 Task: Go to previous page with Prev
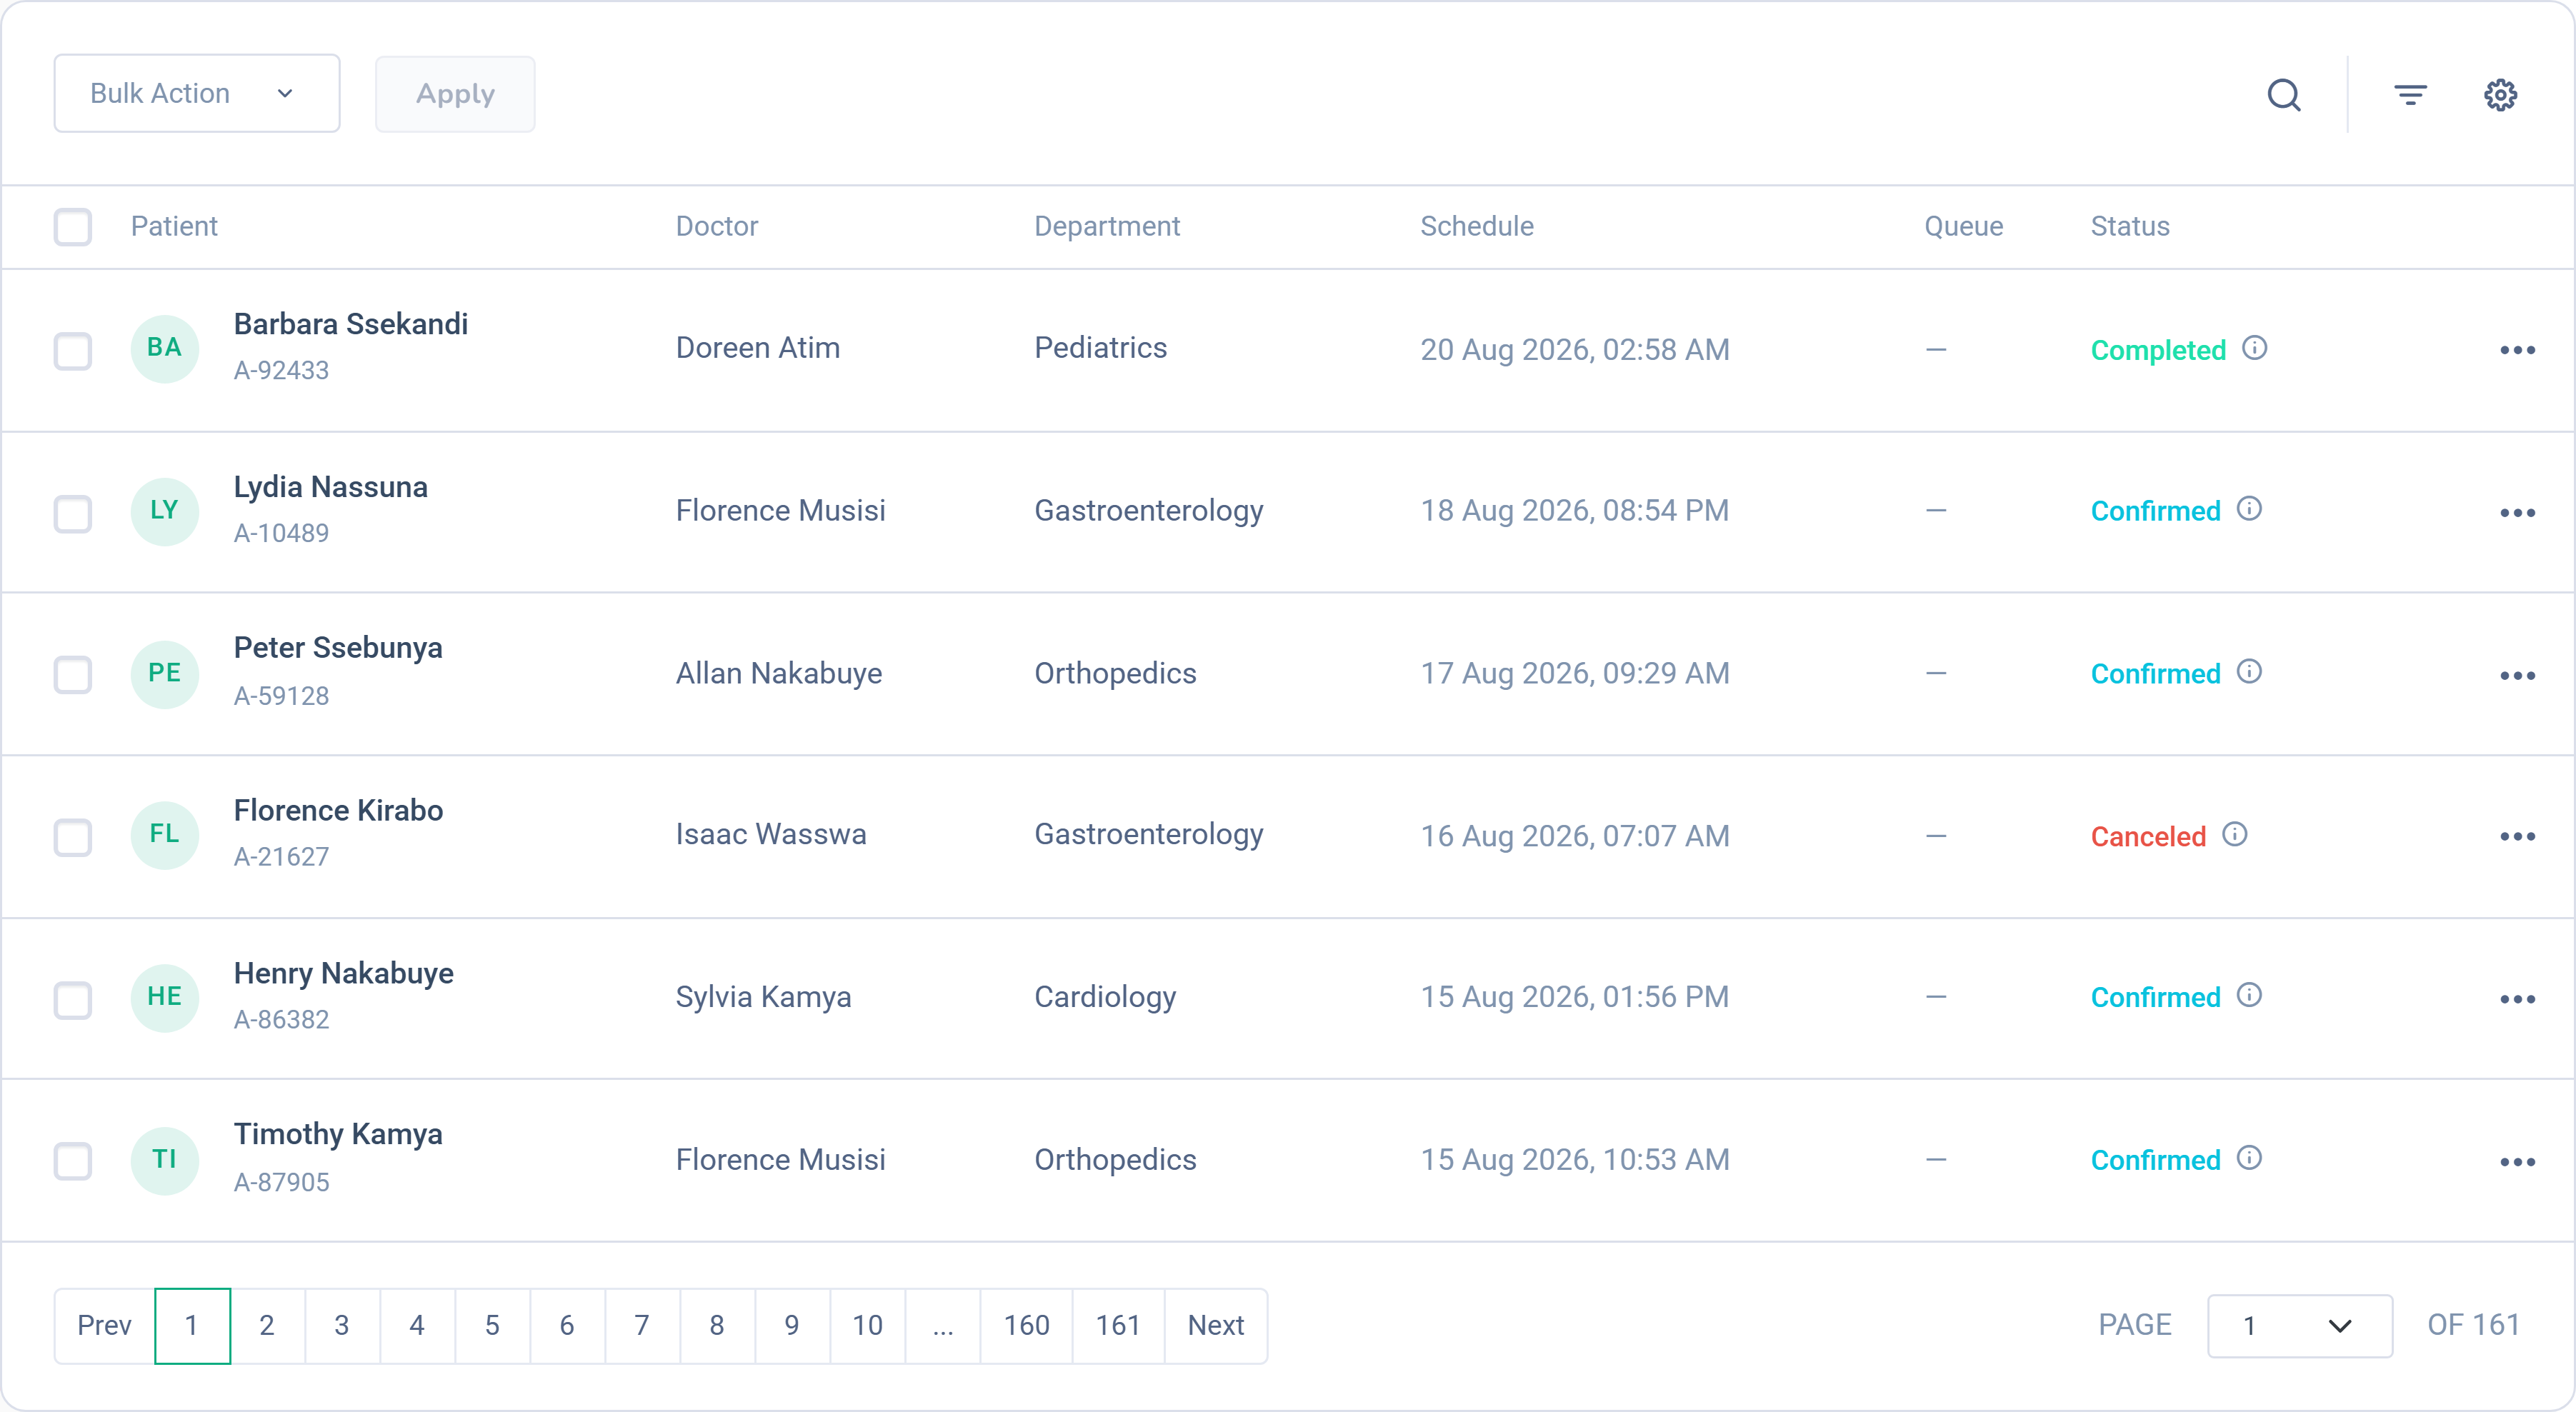(x=105, y=1326)
